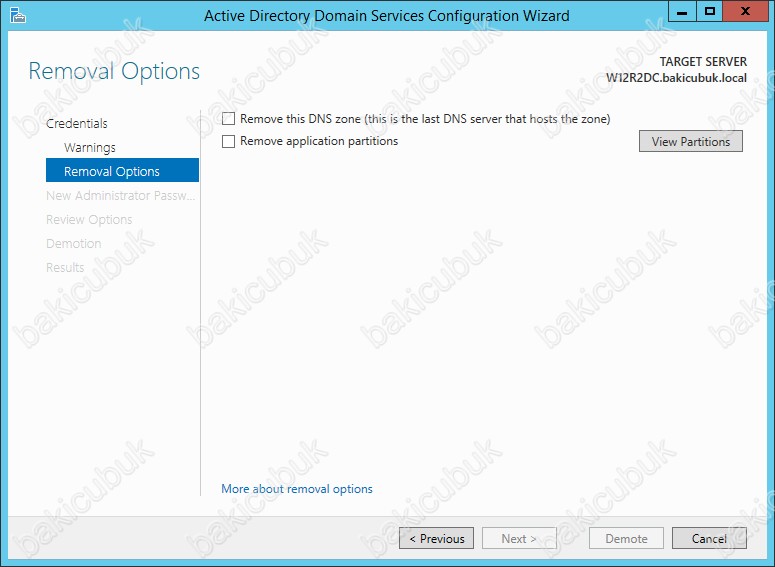Click the Removal Options page heading

(x=114, y=71)
